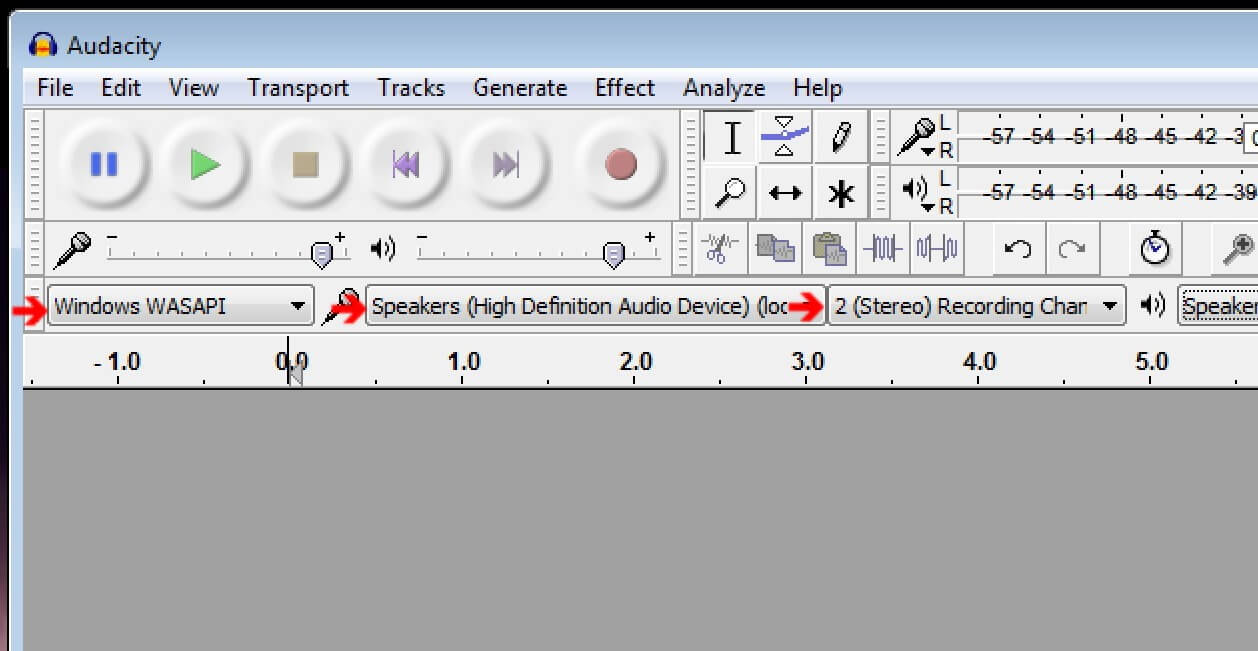Click the recording level meter scale
Screen dimensions: 1258x651
click(1108, 137)
